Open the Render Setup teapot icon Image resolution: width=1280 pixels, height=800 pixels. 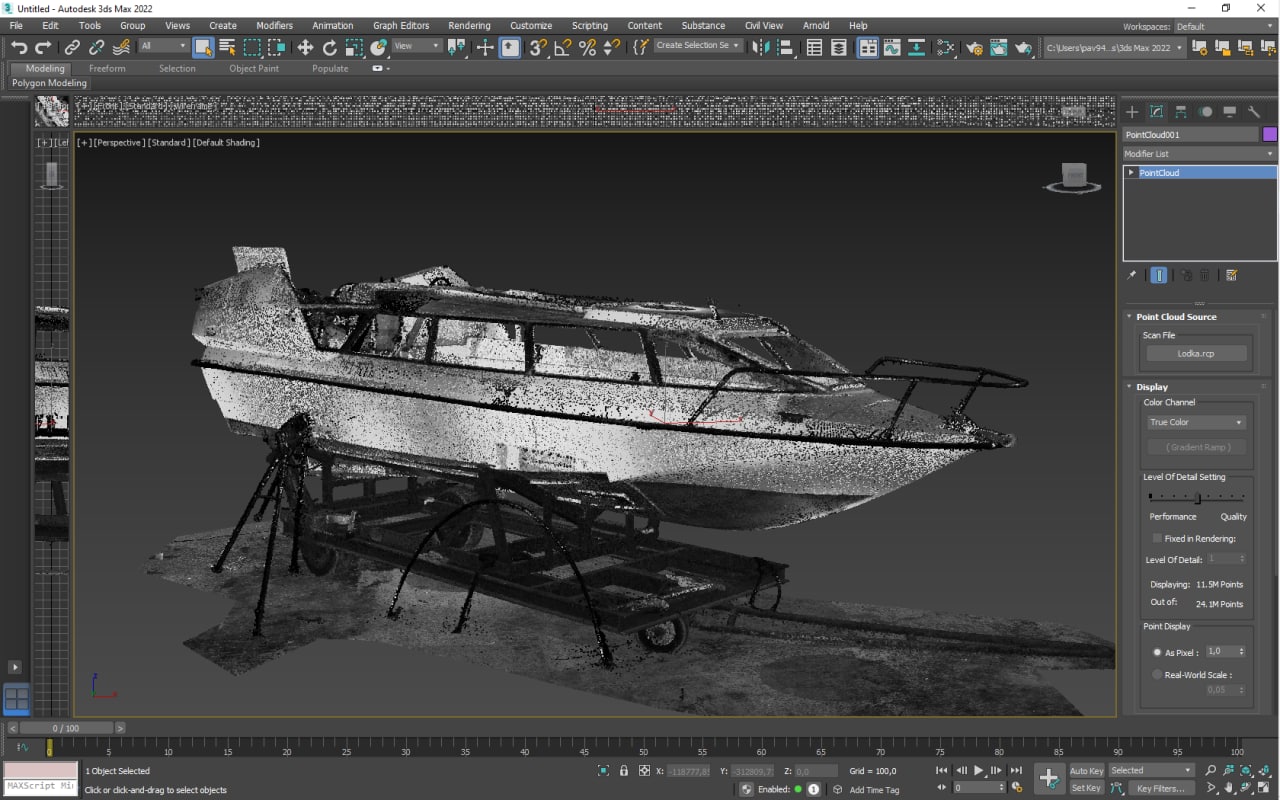(x=973, y=47)
